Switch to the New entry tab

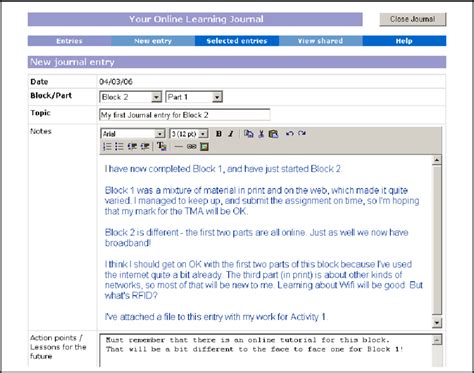point(153,41)
